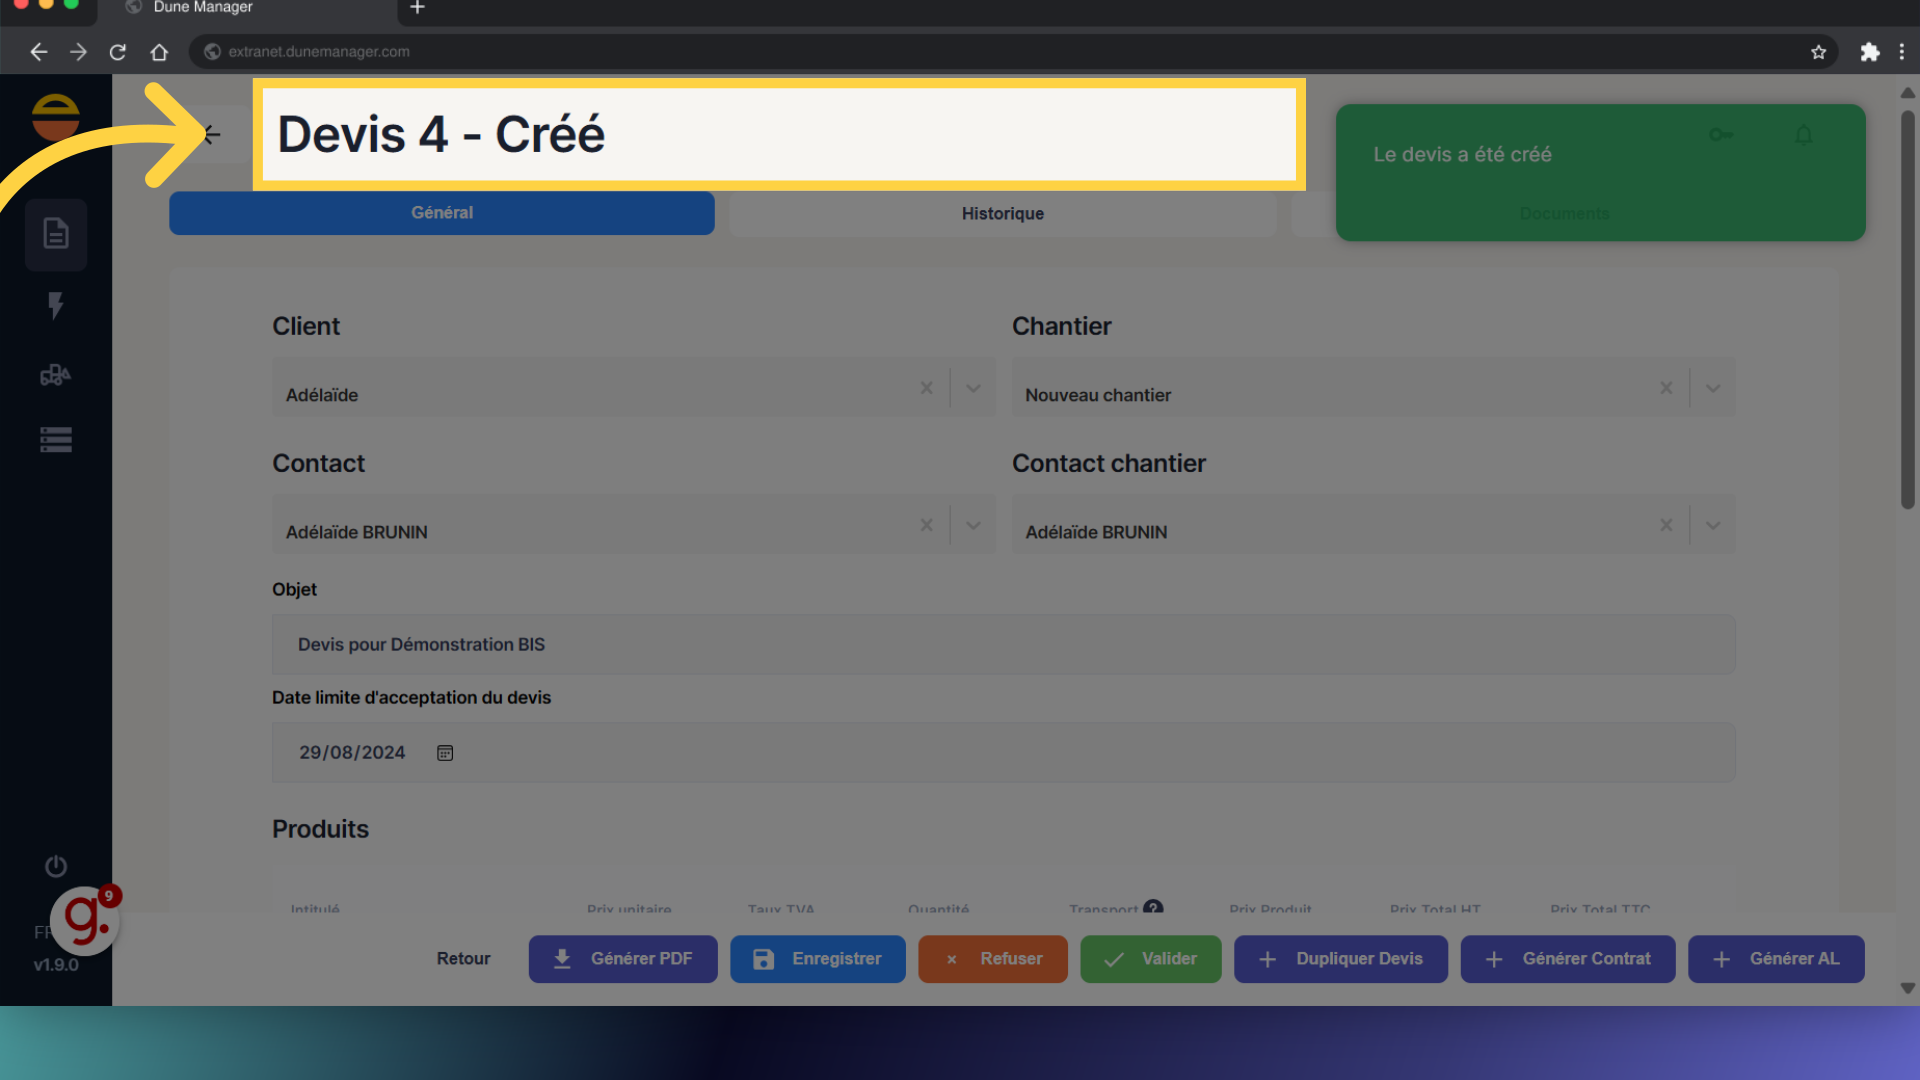Click the browser extensions puzzle icon
Image resolution: width=1920 pixels, height=1080 pixels.
[x=1869, y=52]
